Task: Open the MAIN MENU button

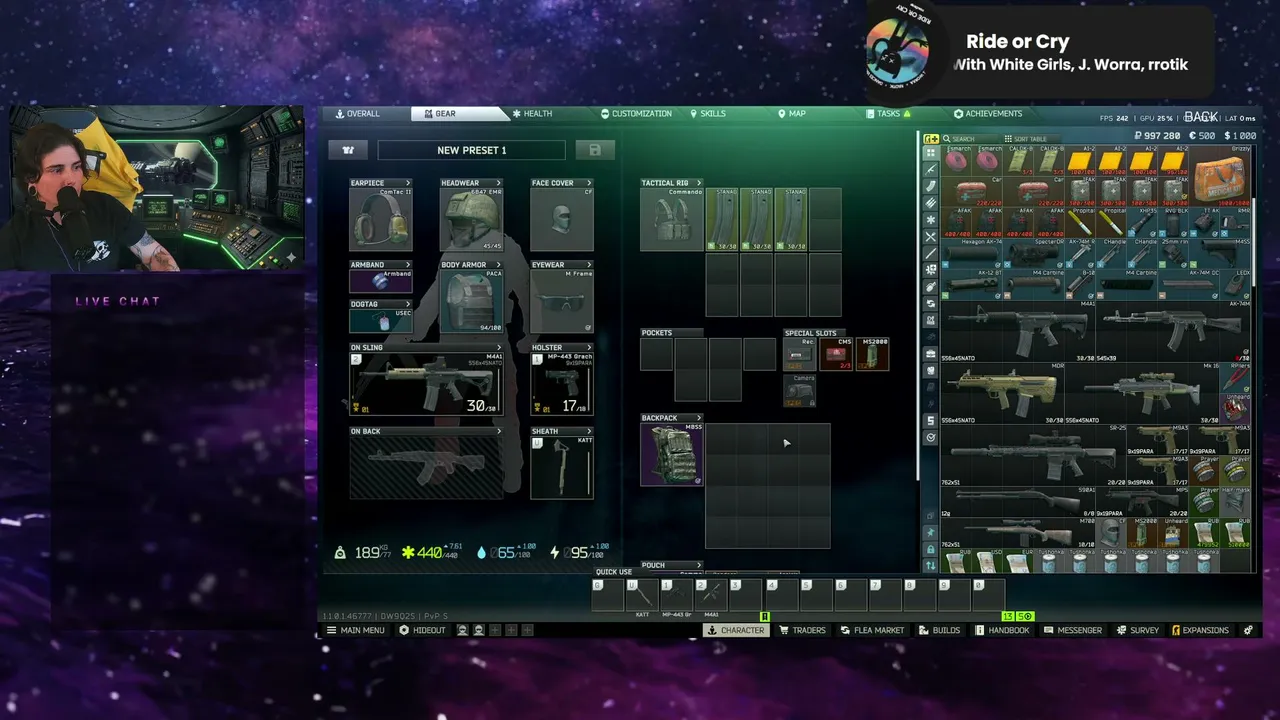Action: [x=355, y=630]
